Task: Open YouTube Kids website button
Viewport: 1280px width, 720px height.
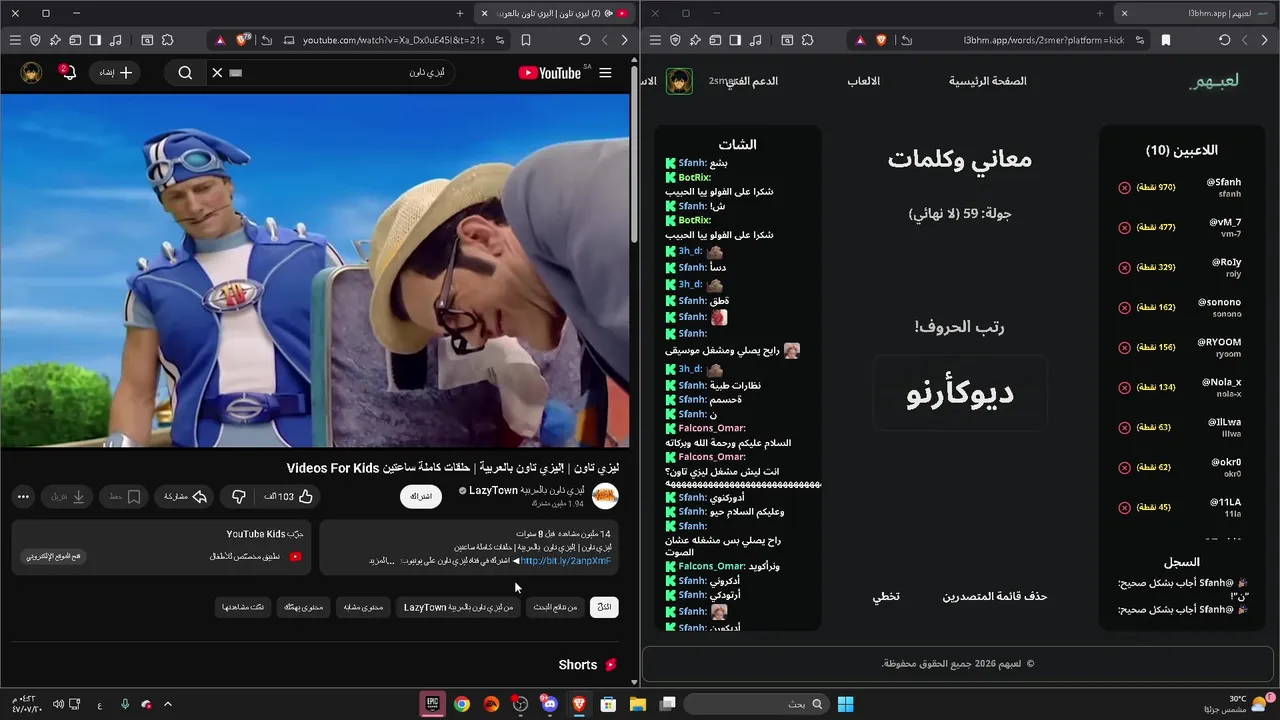Action: pyautogui.click(x=54, y=556)
